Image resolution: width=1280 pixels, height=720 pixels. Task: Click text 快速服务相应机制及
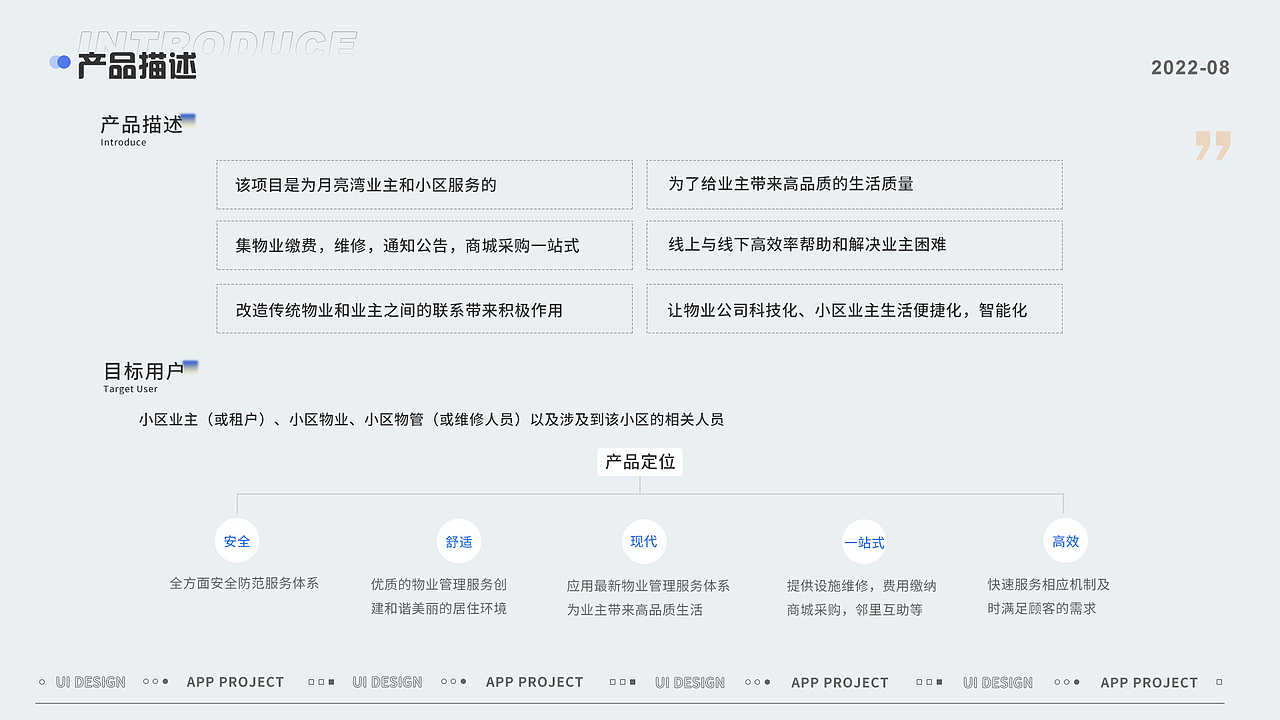pyautogui.click(x=1049, y=584)
